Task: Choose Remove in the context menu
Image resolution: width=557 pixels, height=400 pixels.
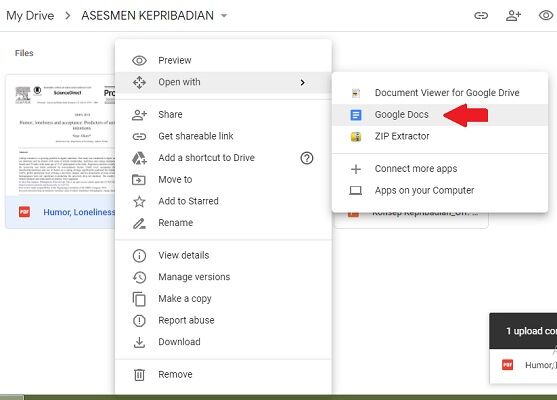Action: 223,375
